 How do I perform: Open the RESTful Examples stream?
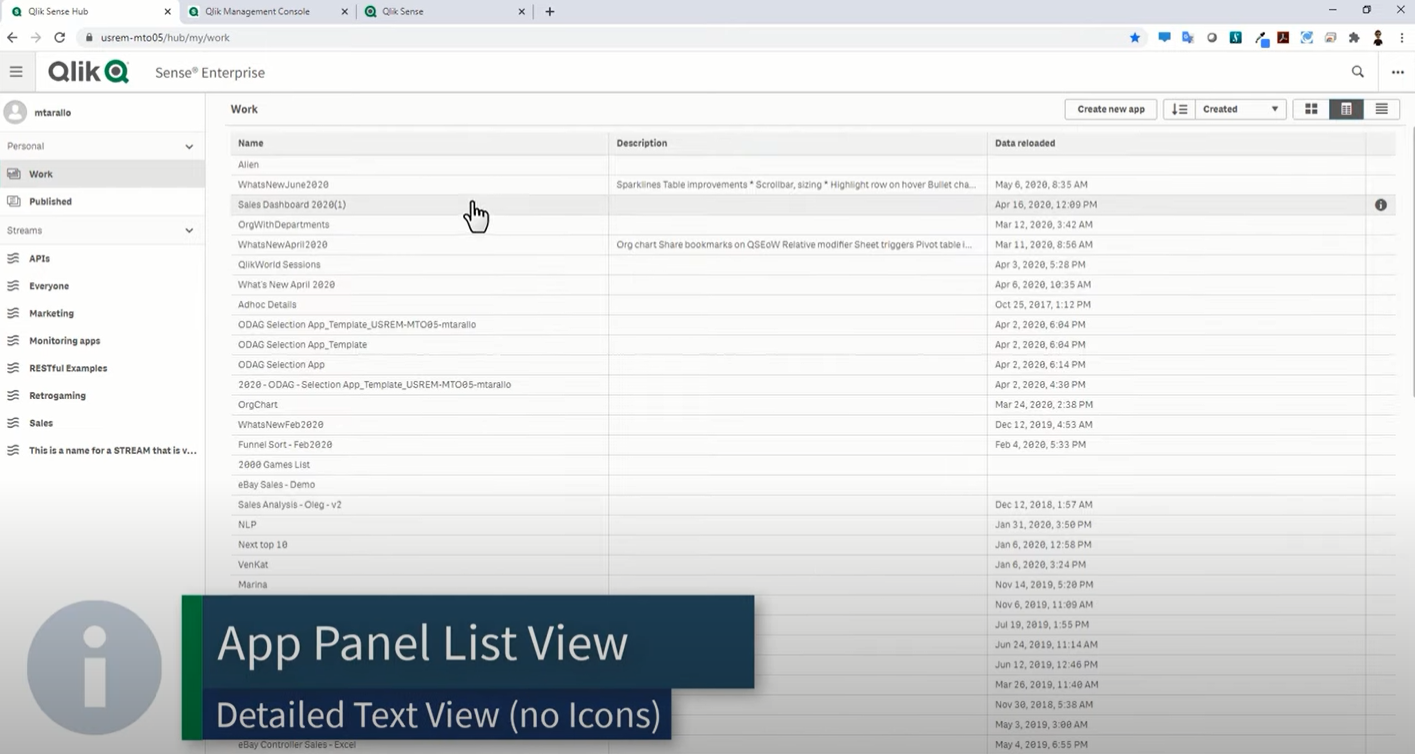point(102,368)
